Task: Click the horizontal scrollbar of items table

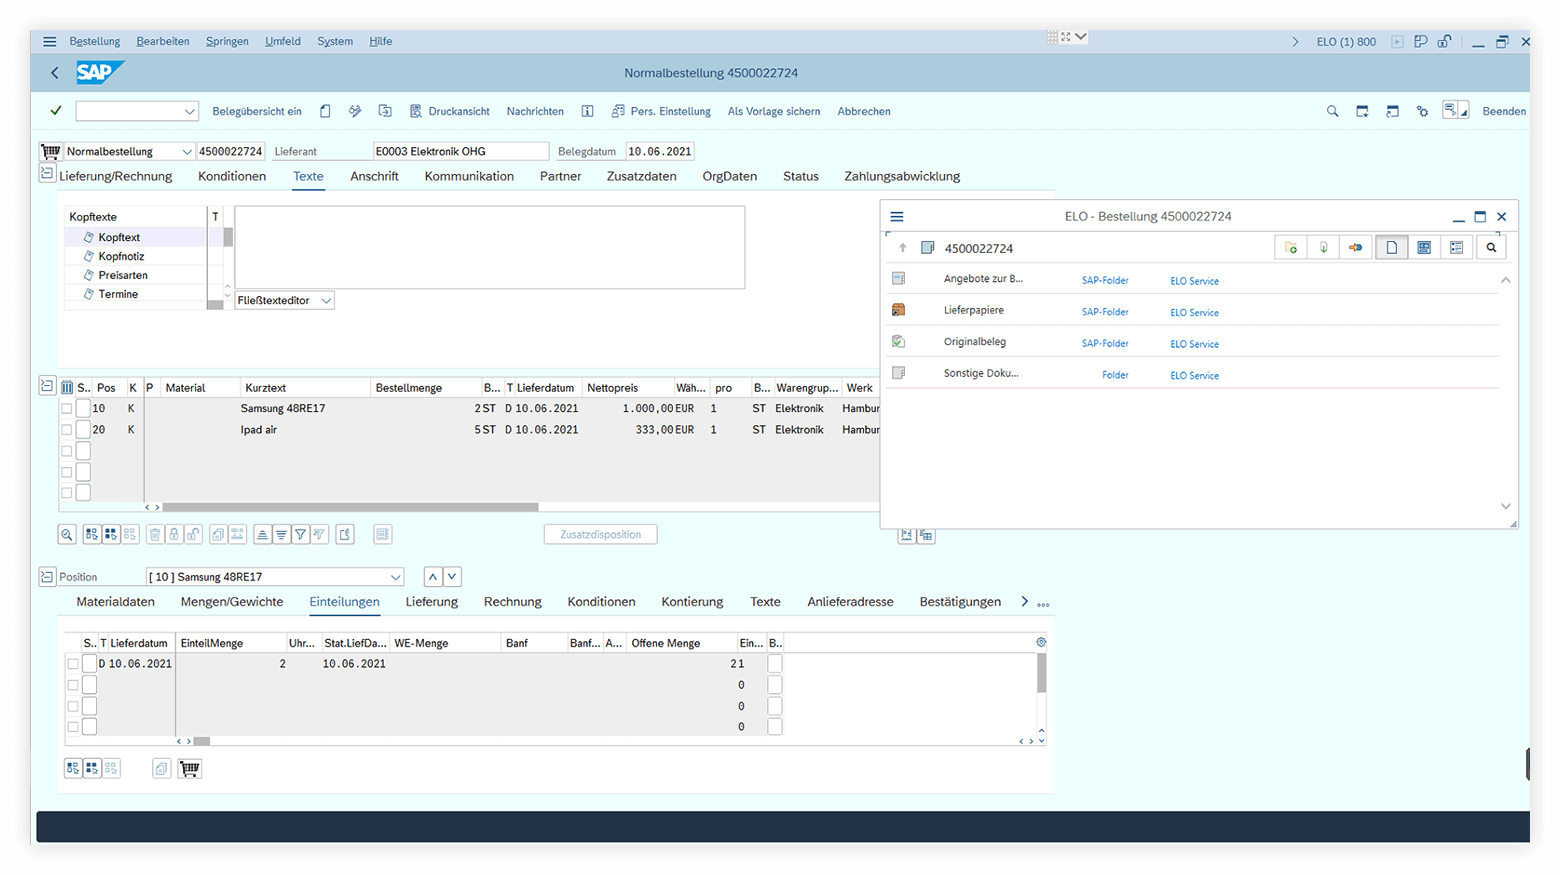Action: pyautogui.click(x=350, y=507)
